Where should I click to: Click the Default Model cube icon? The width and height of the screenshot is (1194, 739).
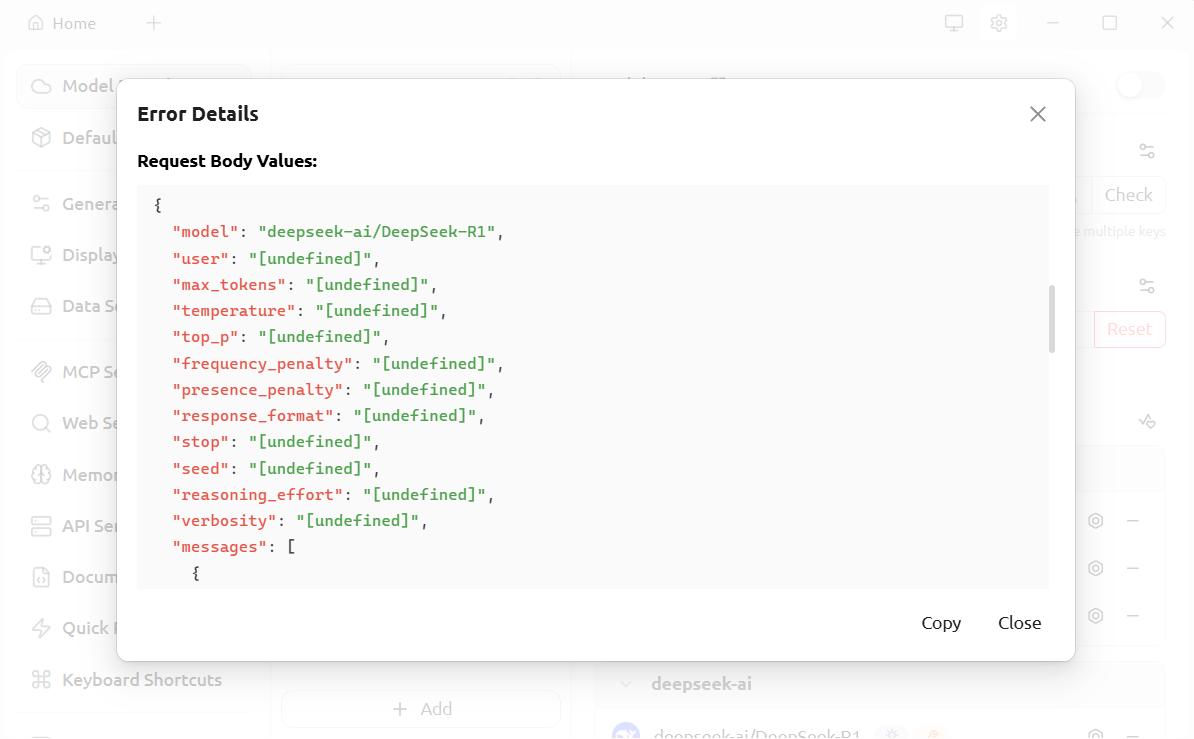41,138
